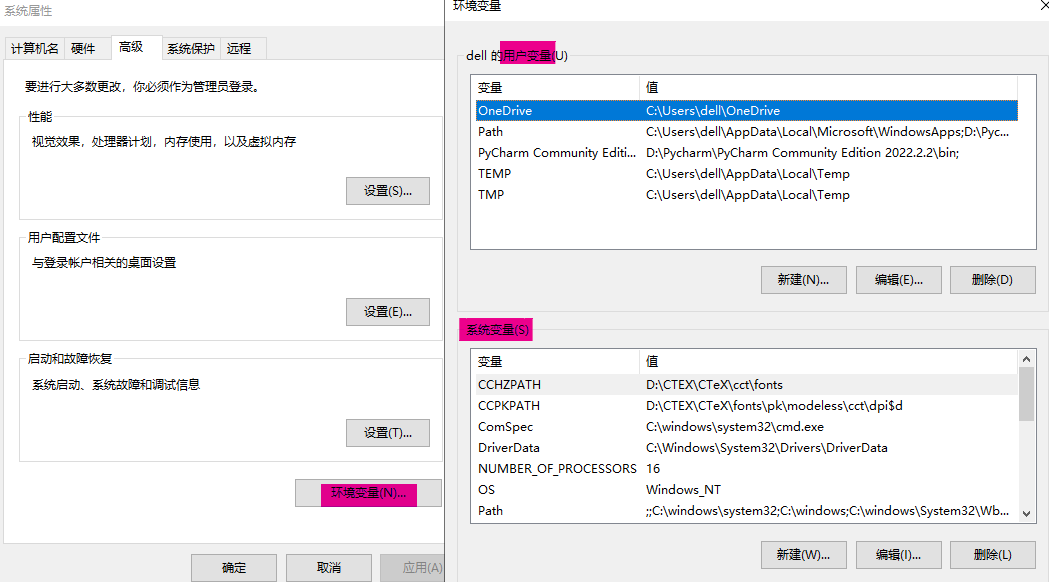The image size is (1049, 582).
Task: Select the NUMBER_OF_PROCESSORS system variable
Action: pyautogui.click(x=747, y=469)
